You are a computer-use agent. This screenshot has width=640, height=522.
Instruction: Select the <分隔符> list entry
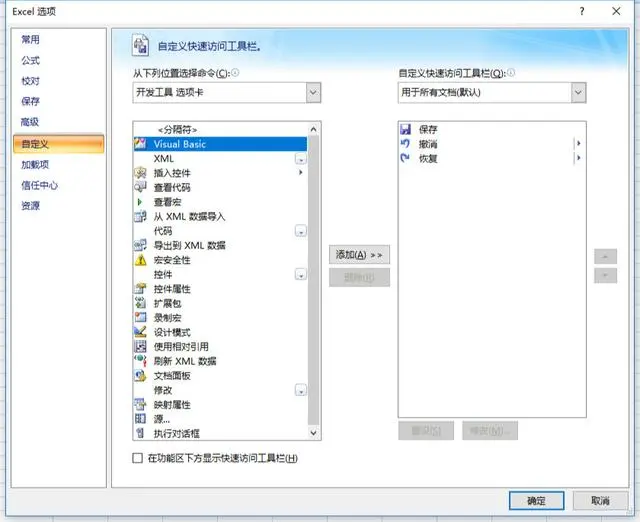click(x=220, y=129)
